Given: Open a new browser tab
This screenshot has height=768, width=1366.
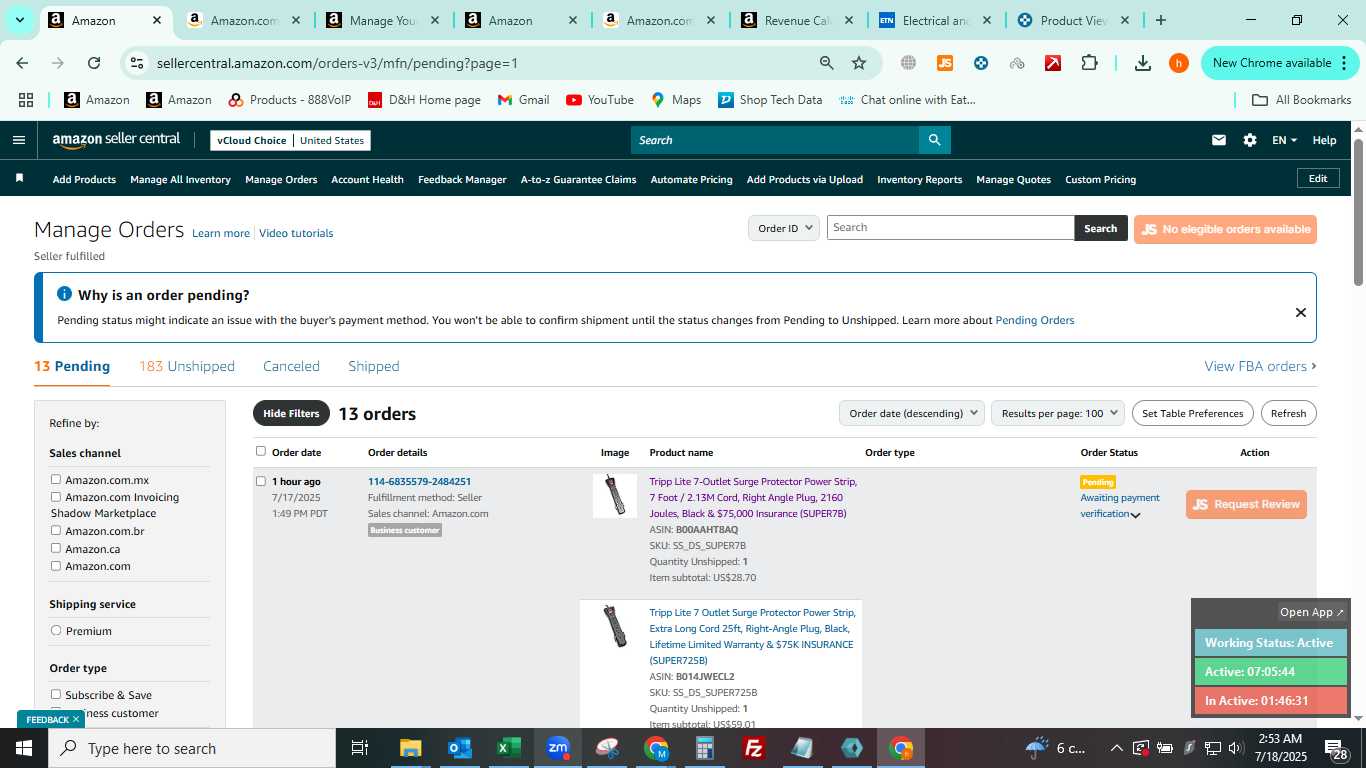Looking at the screenshot, I should click(1160, 20).
